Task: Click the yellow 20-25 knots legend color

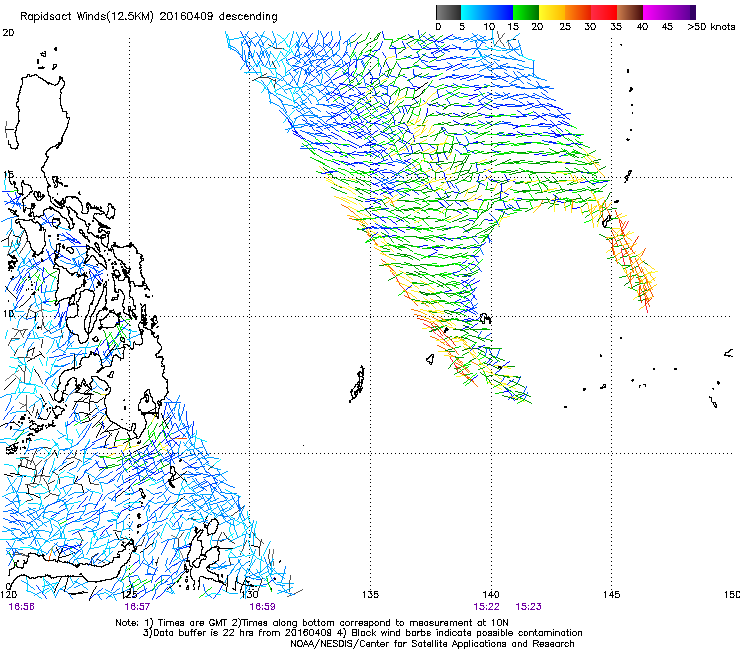Action: 552,12
